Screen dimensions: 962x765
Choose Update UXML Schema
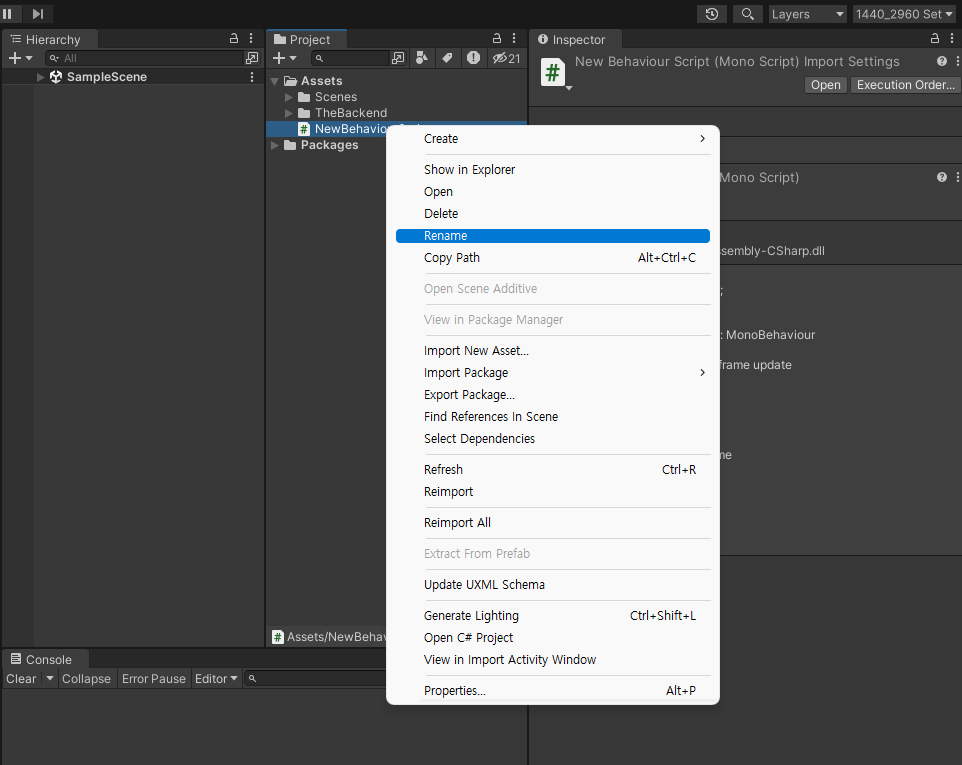[x=553, y=585]
